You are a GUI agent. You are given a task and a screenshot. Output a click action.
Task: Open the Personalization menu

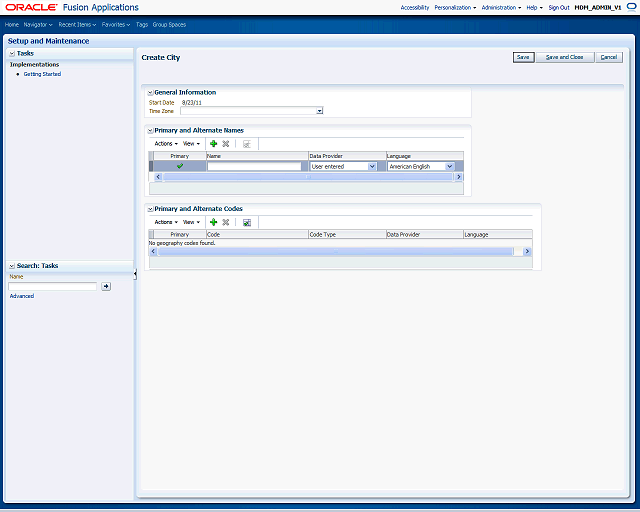pos(455,7)
